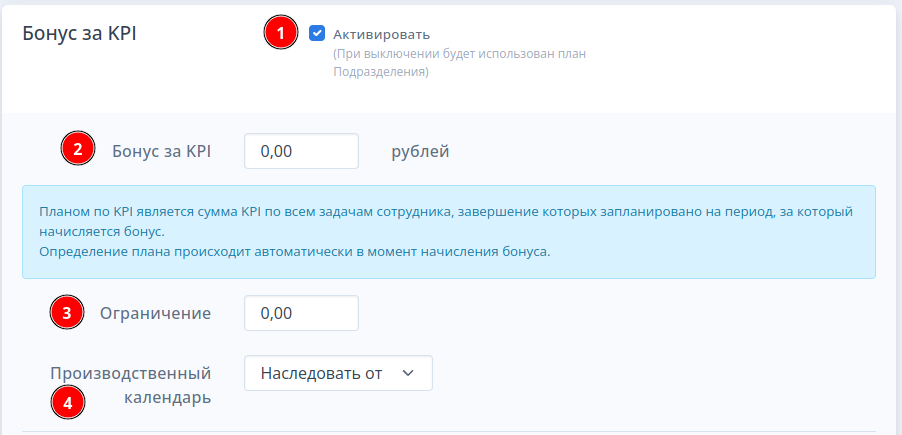Click the Активировать checkbox label text
This screenshot has height=435, width=902.
(x=381, y=35)
